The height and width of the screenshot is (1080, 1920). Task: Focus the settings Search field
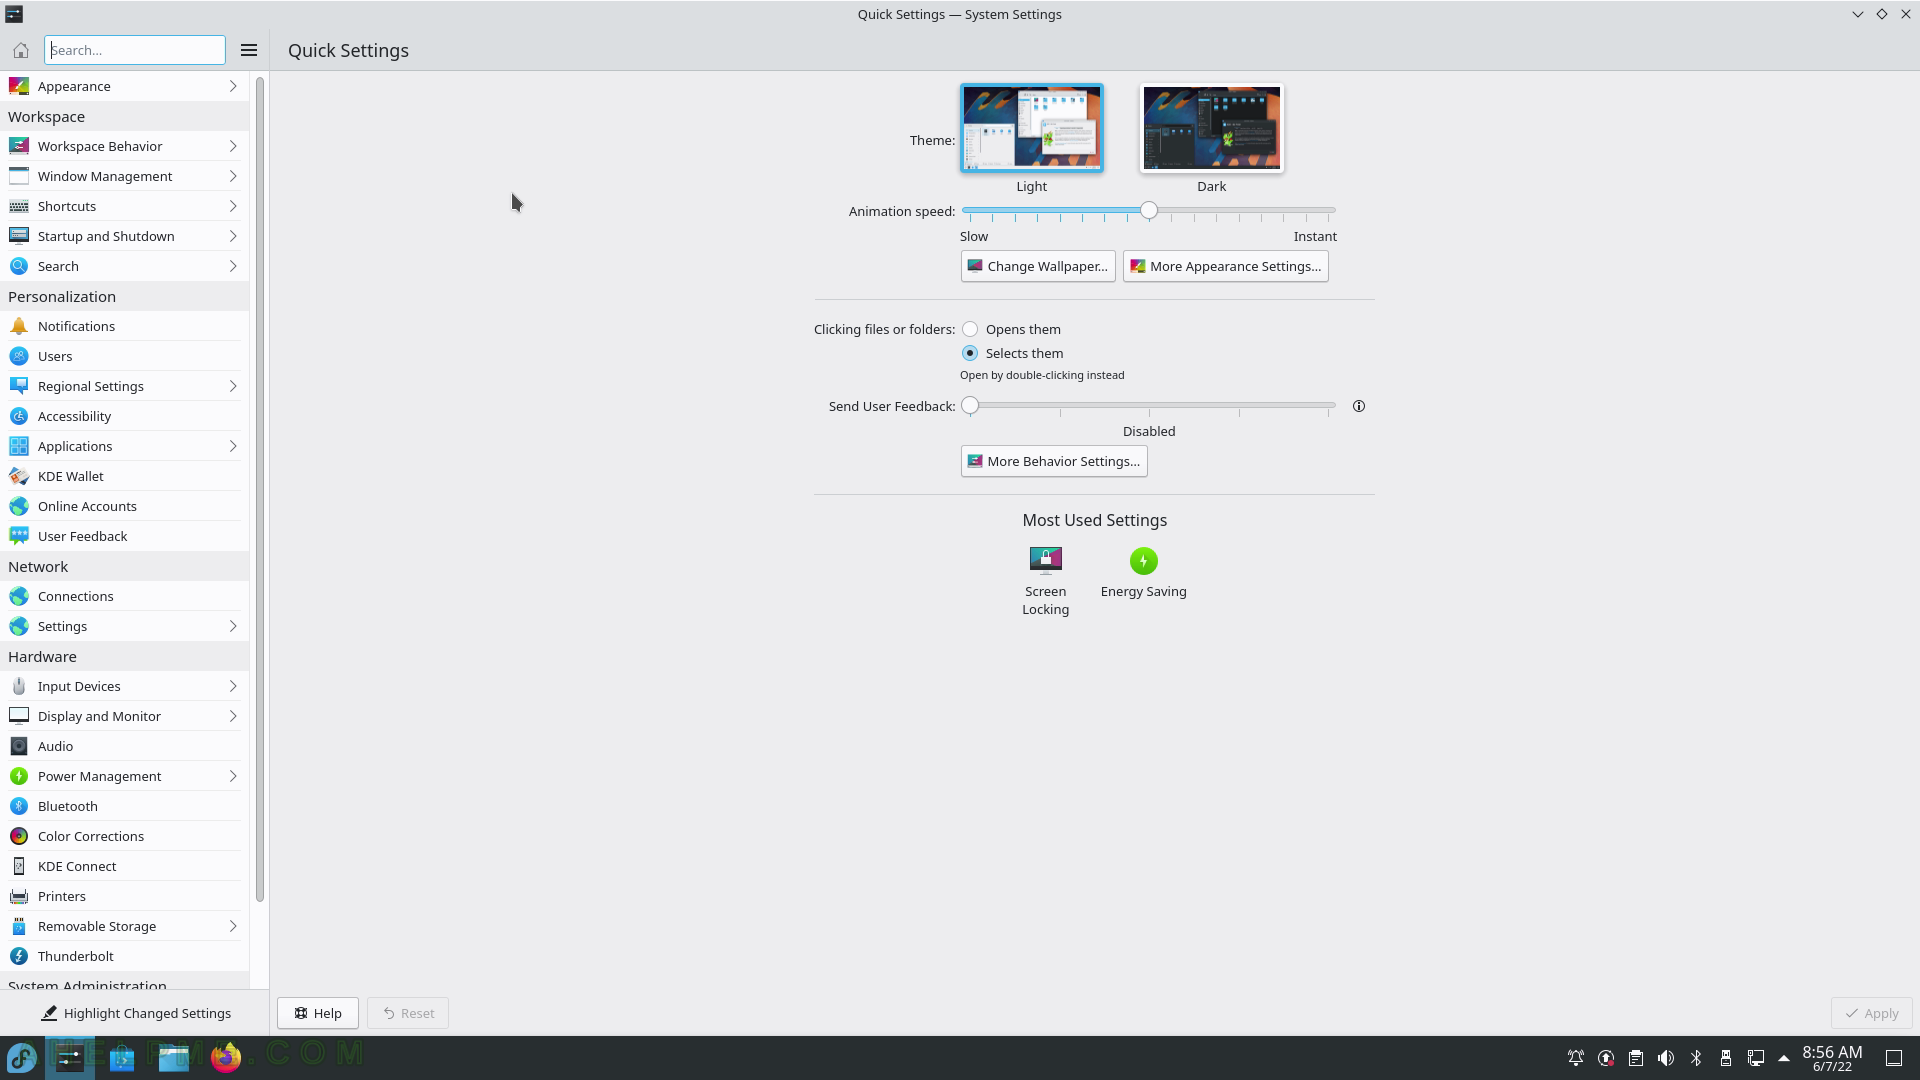pos(135,50)
